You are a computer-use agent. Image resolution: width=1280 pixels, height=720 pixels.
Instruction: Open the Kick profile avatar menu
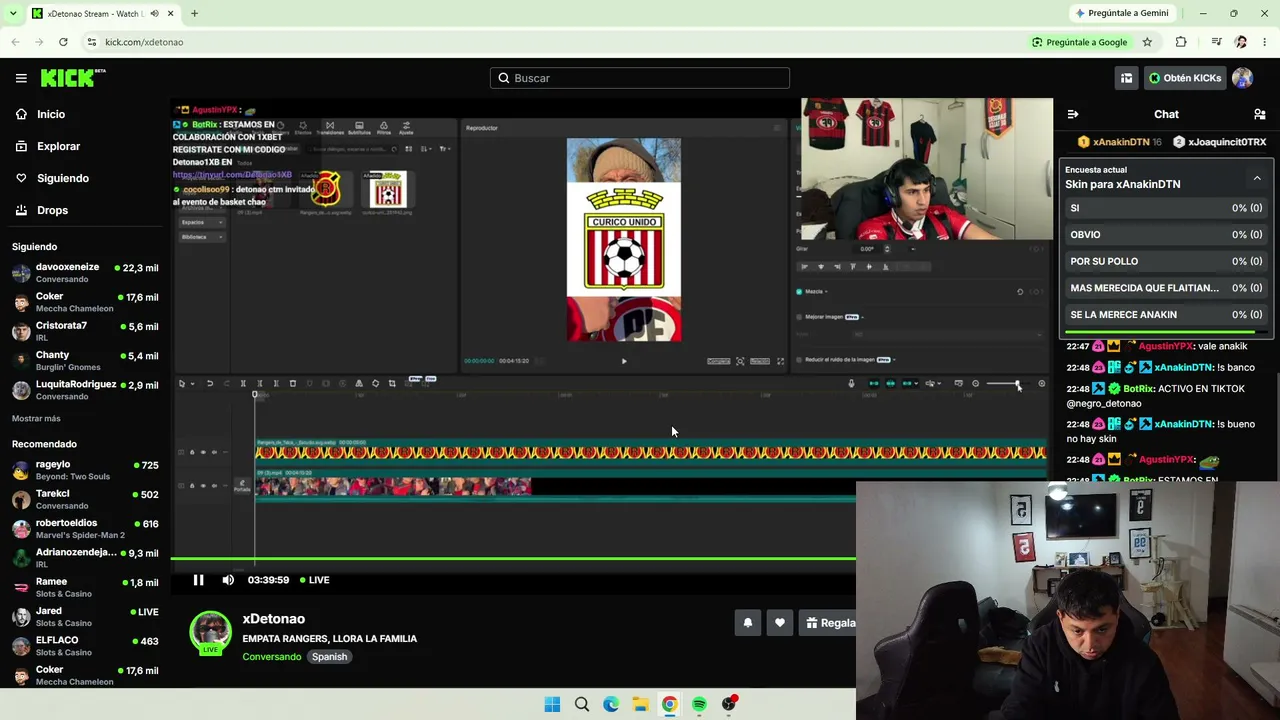[x=1242, y=78]
